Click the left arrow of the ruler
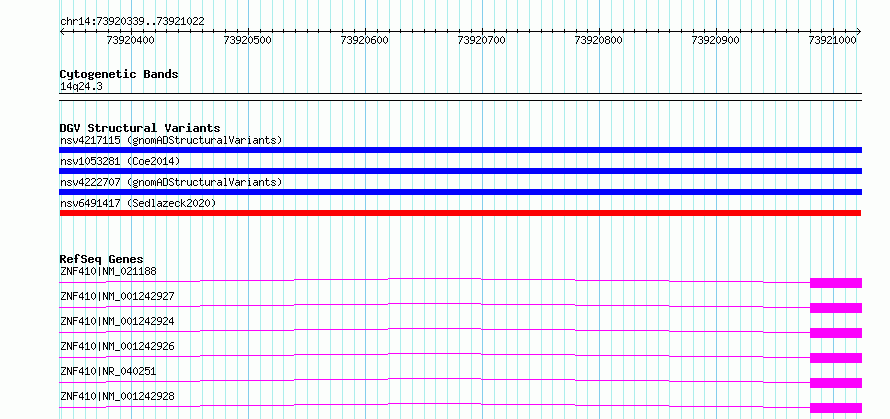890x419 pixels. tap(62, 31)
